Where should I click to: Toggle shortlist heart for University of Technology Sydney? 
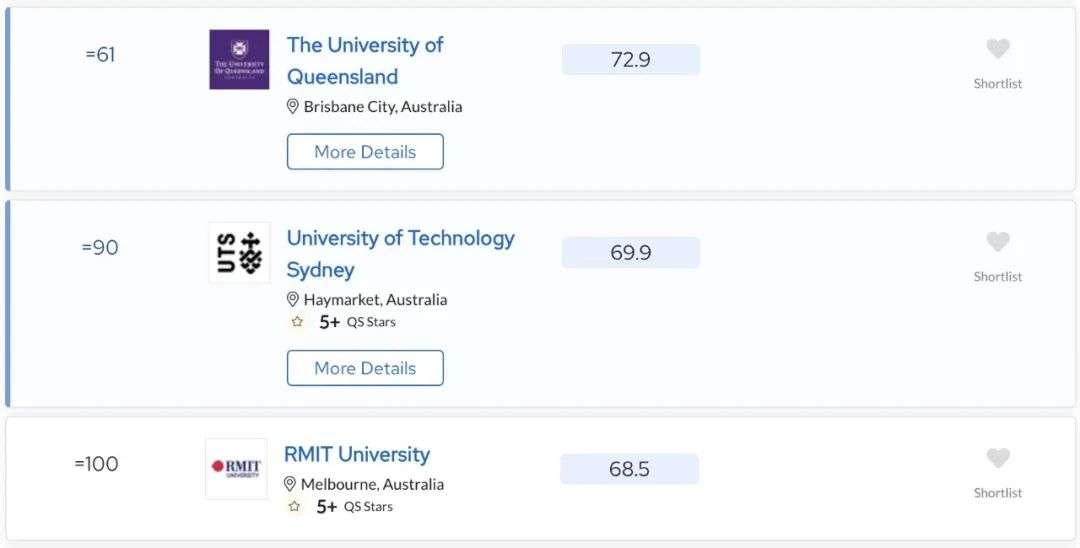pos(997,242)
